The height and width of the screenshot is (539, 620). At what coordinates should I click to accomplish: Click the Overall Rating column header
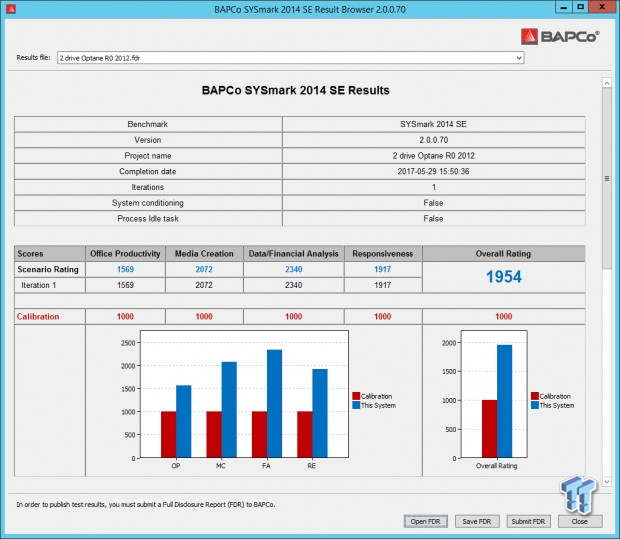coord(503,253)
